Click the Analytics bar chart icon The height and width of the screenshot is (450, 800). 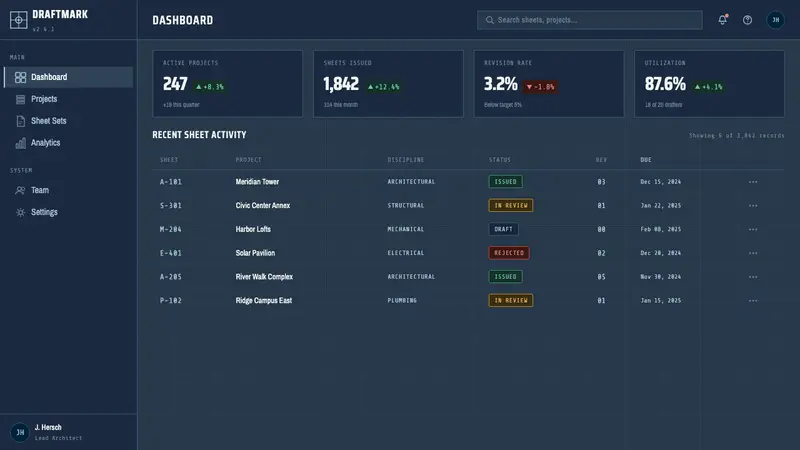click(x=20, y=143)
